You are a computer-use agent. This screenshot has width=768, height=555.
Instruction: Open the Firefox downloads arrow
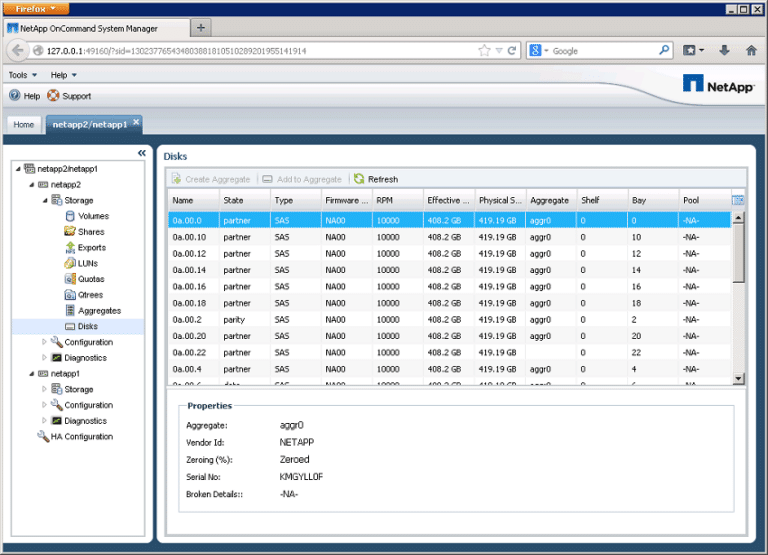click(x=724, y=50)
